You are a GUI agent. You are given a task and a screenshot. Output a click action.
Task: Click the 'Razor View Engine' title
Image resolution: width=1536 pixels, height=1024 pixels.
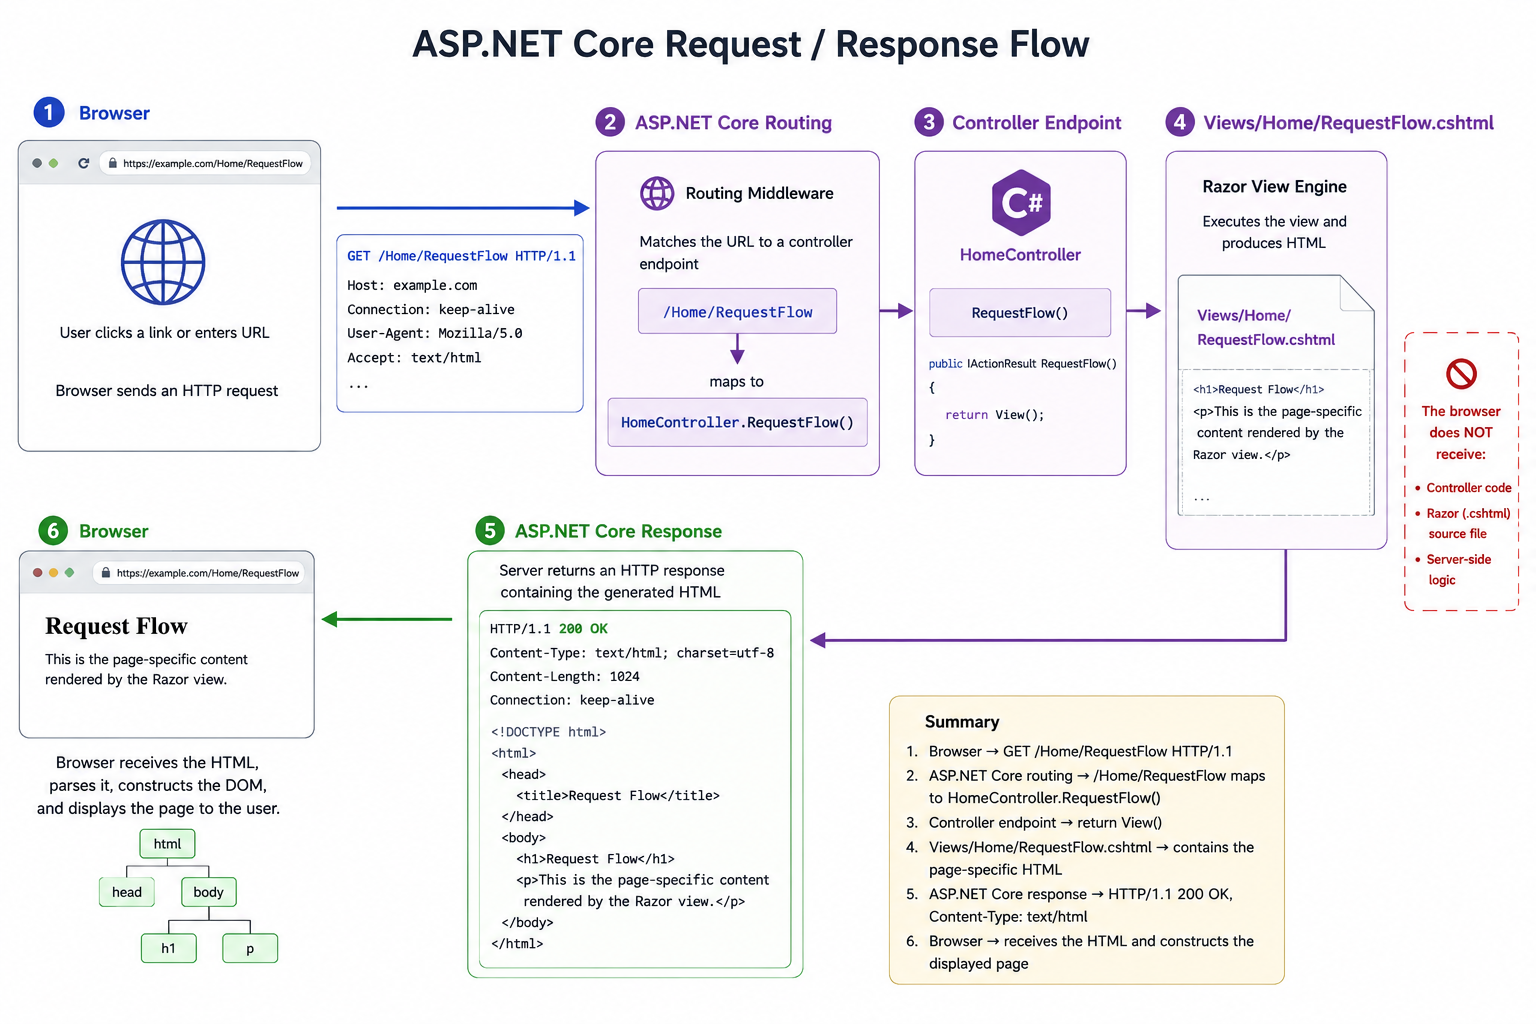tap(1275, 186)
